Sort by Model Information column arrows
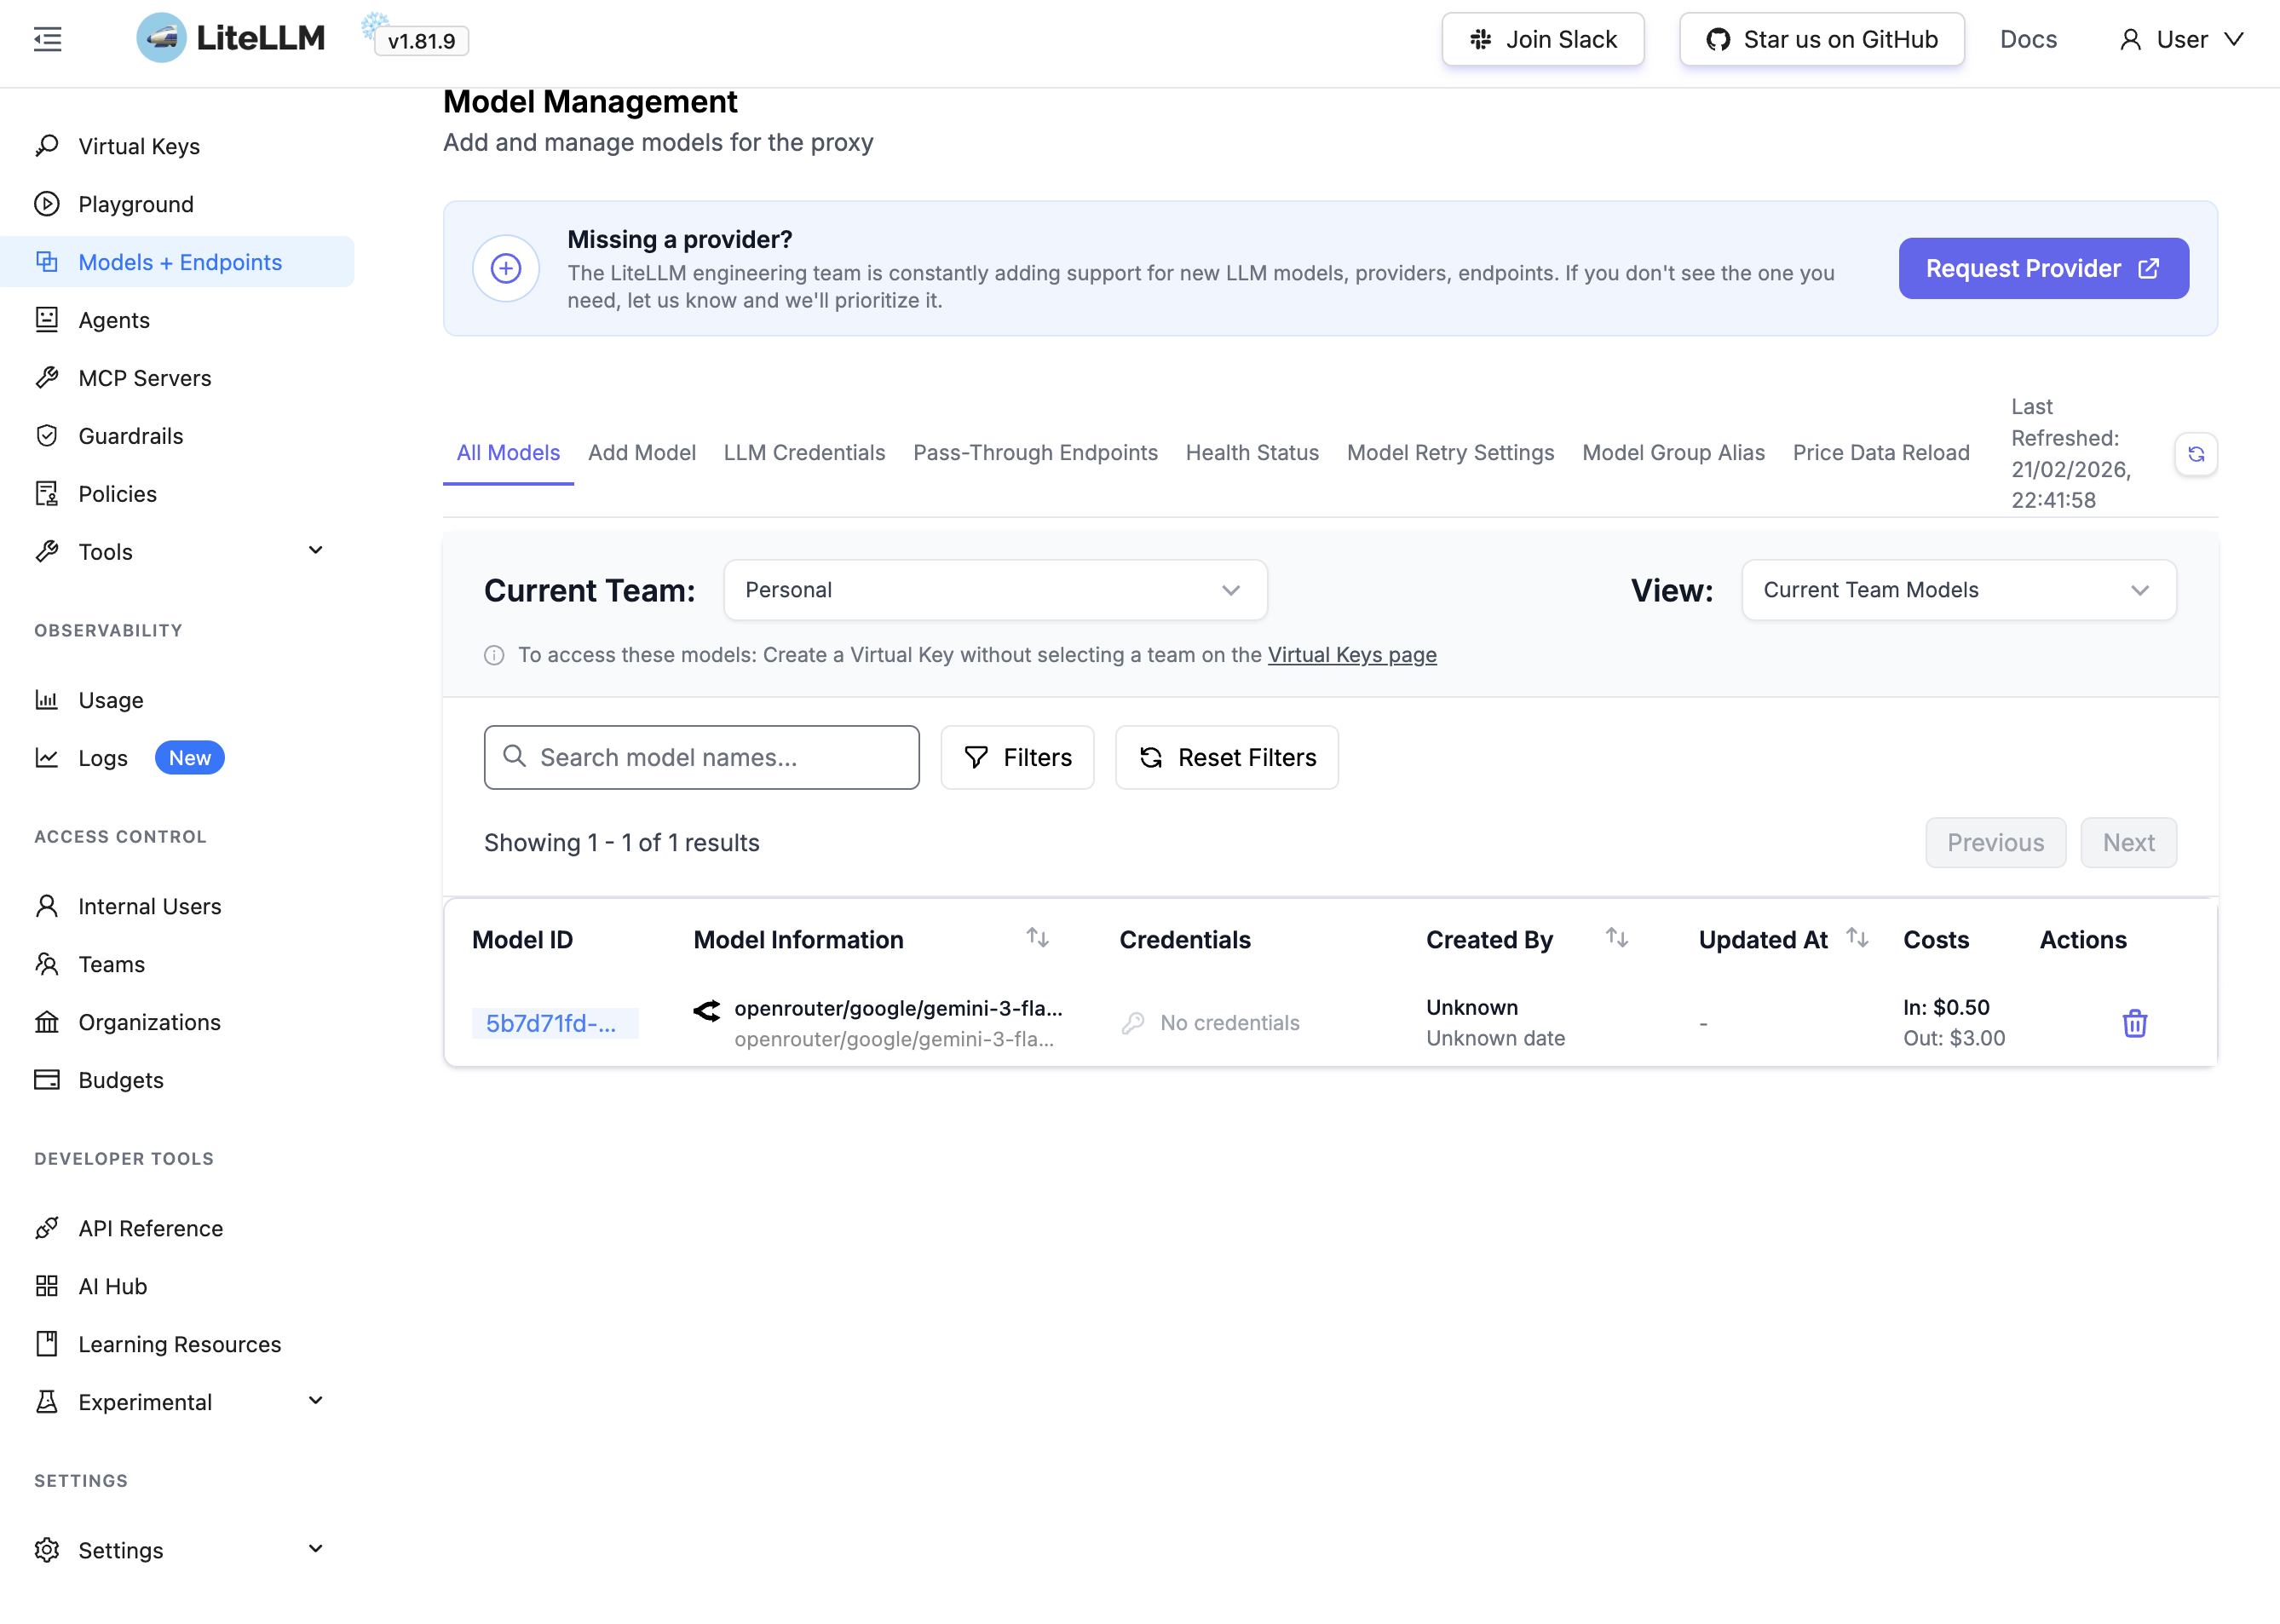The width and height of the screenshot is (2280, 1624). [1037, 938]
